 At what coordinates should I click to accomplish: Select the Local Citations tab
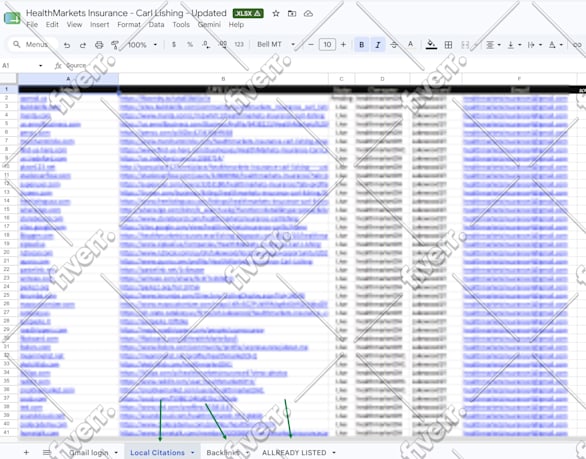pos(157,453)
